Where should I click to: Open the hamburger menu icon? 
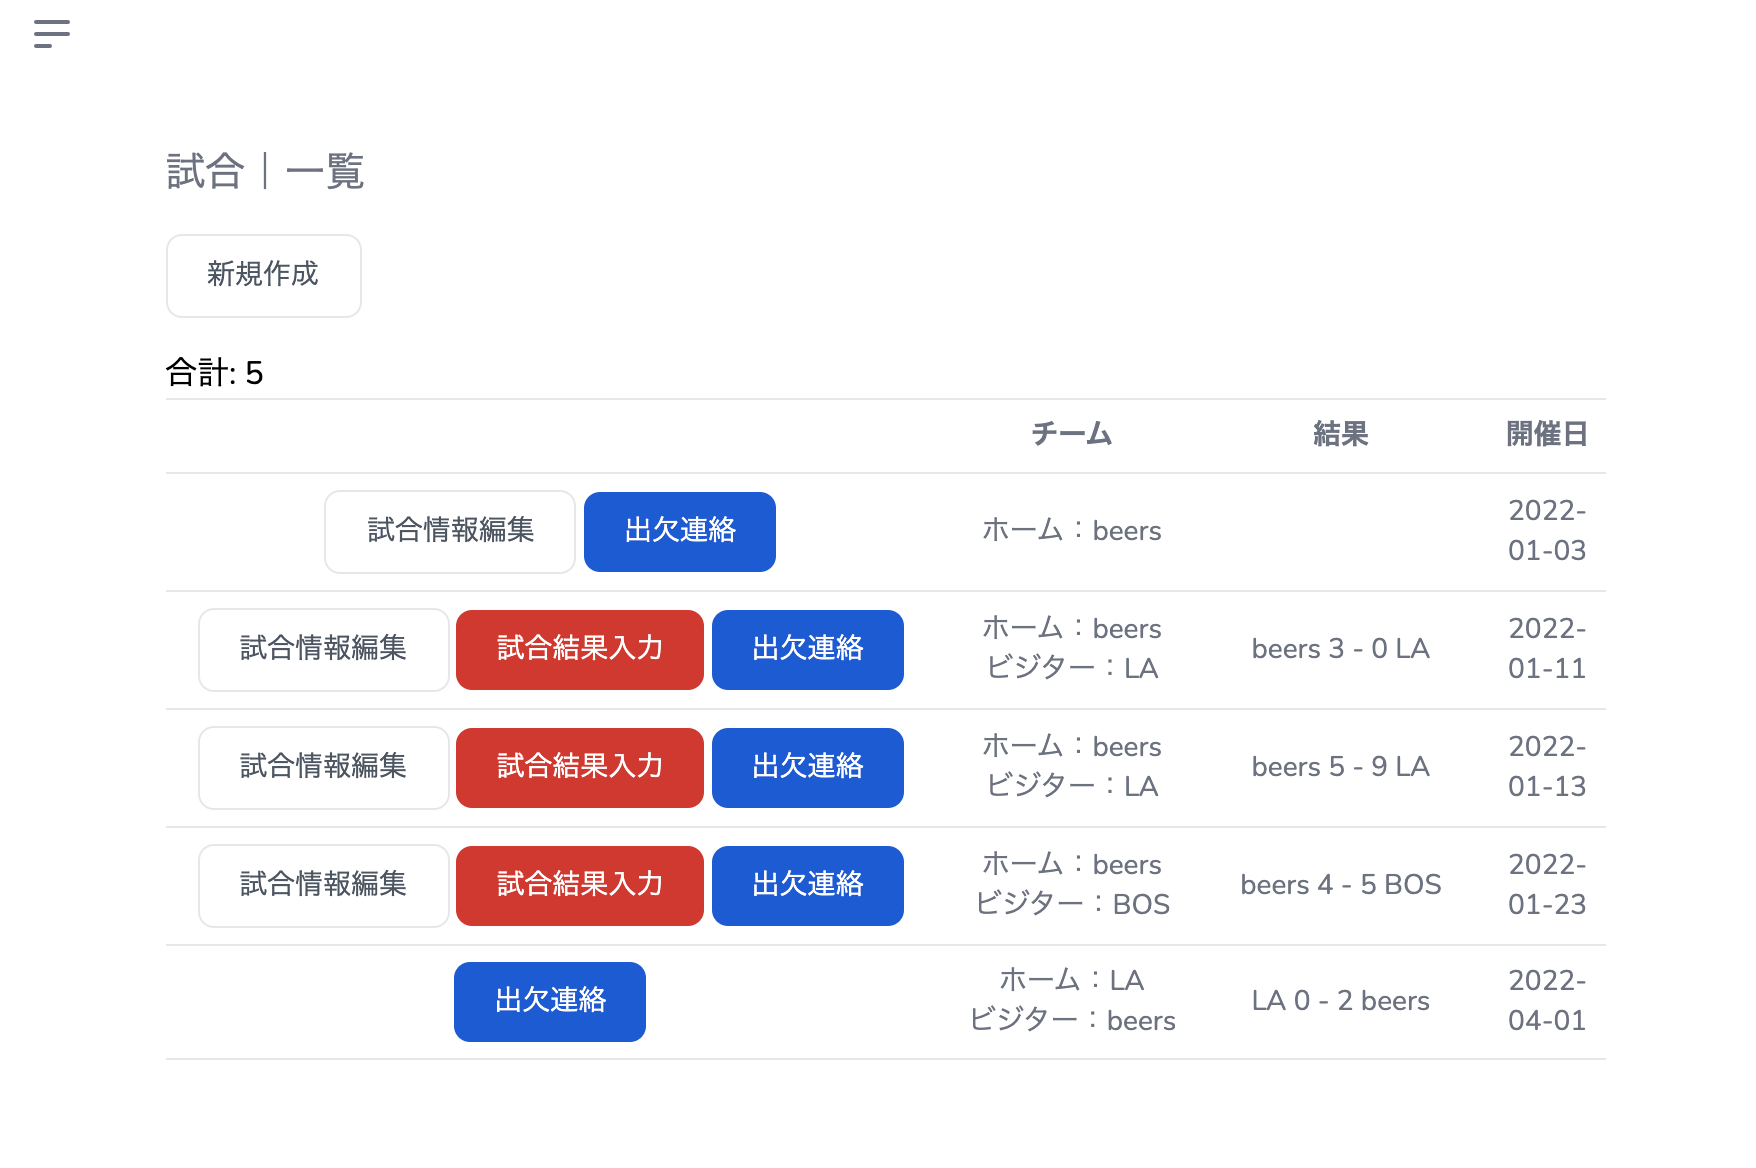tap(51, 34)
